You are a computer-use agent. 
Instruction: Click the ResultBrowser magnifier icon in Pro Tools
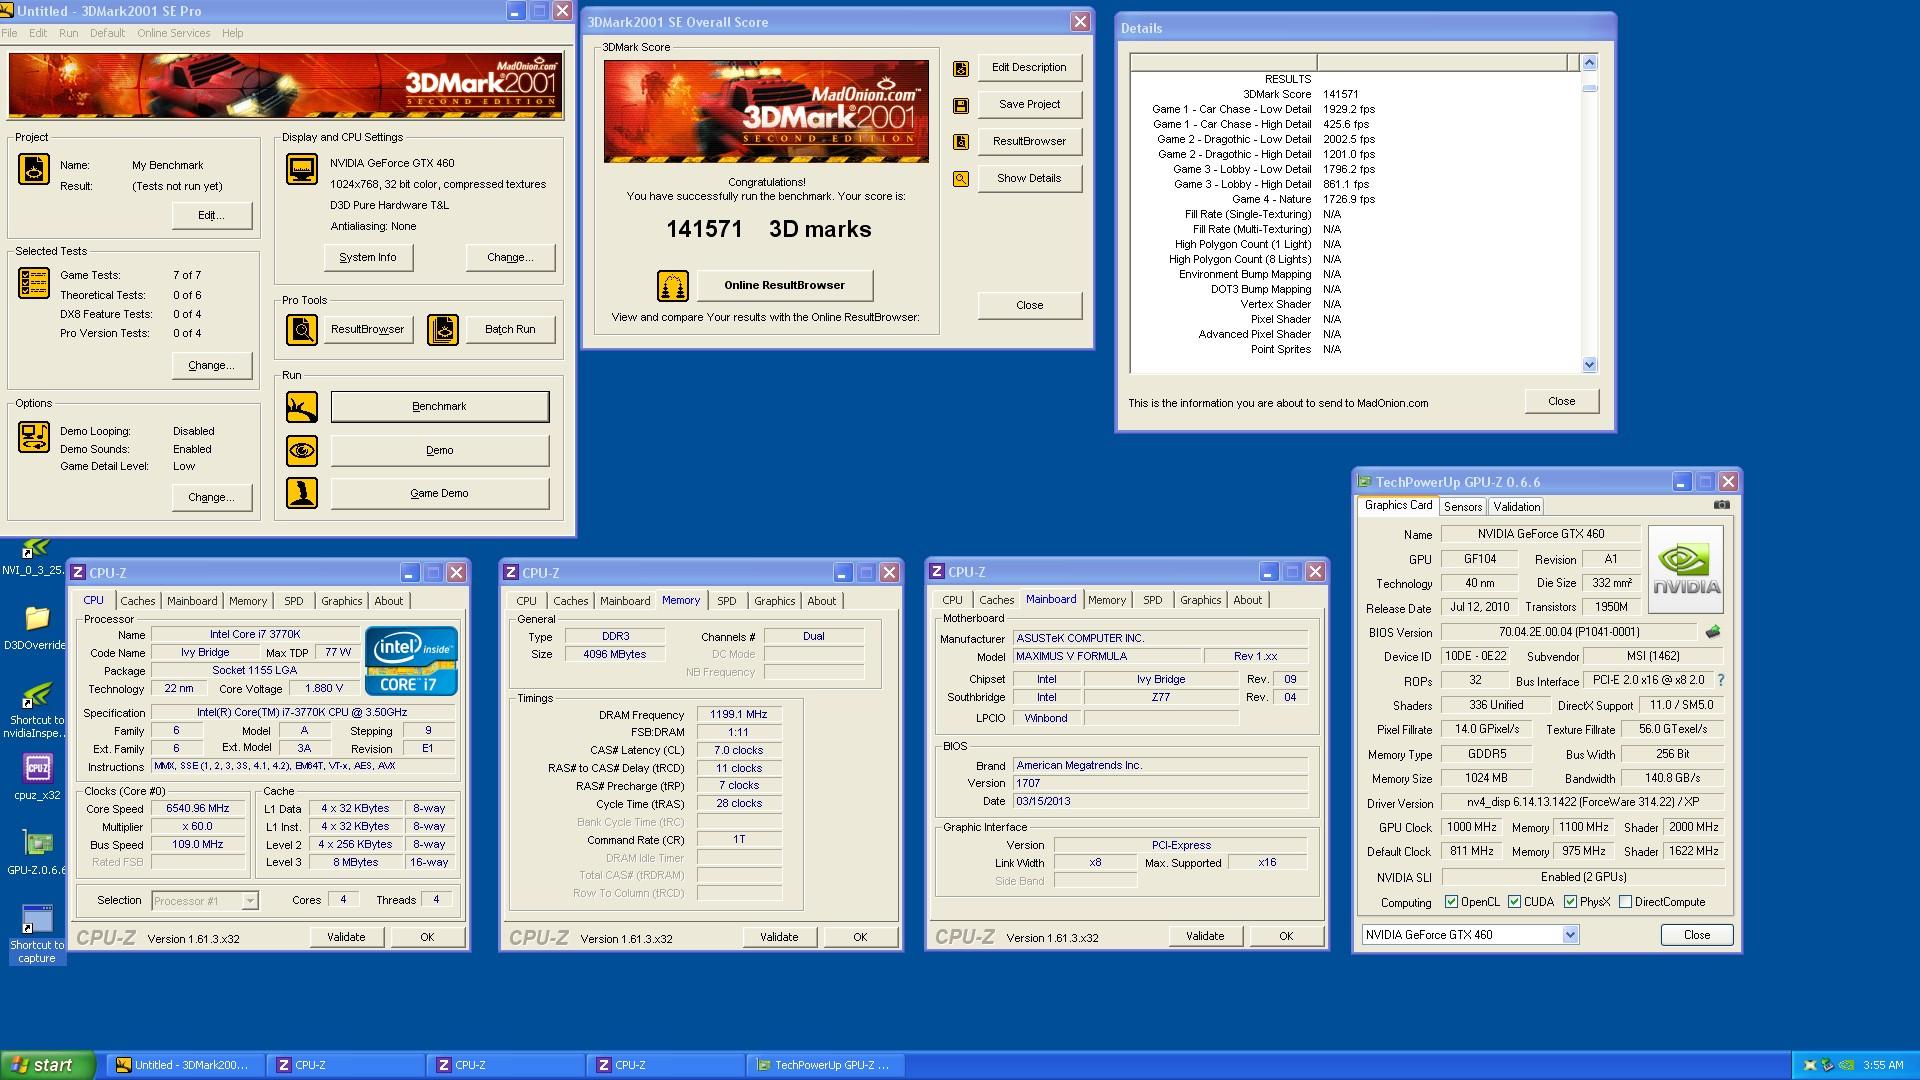tap(302, 329)
